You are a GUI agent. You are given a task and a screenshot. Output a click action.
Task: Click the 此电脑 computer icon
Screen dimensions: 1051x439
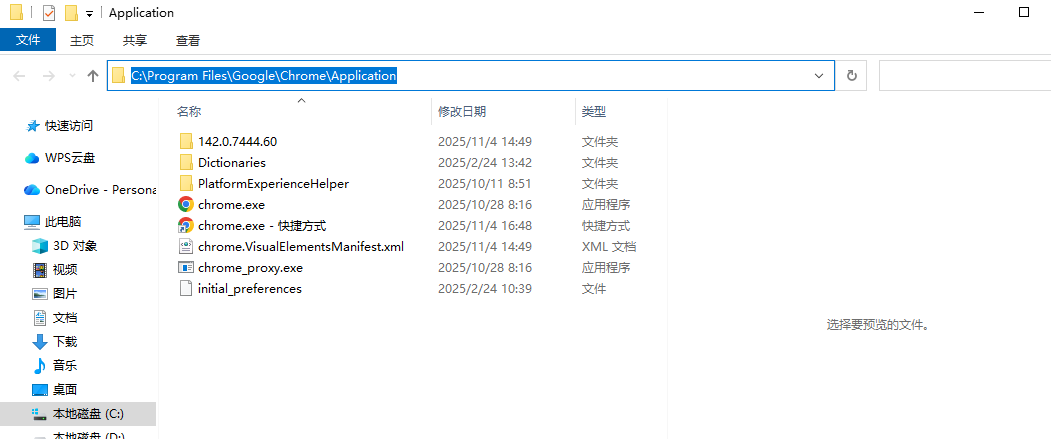[32, 221]
